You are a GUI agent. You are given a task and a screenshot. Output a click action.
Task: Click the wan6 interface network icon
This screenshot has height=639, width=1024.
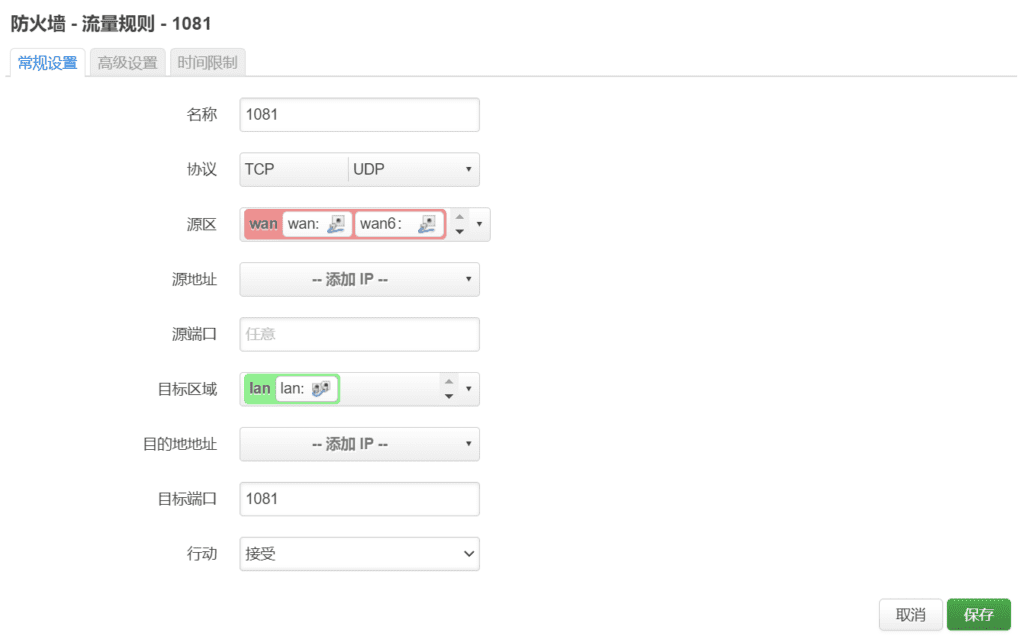(x=427, y=224)
